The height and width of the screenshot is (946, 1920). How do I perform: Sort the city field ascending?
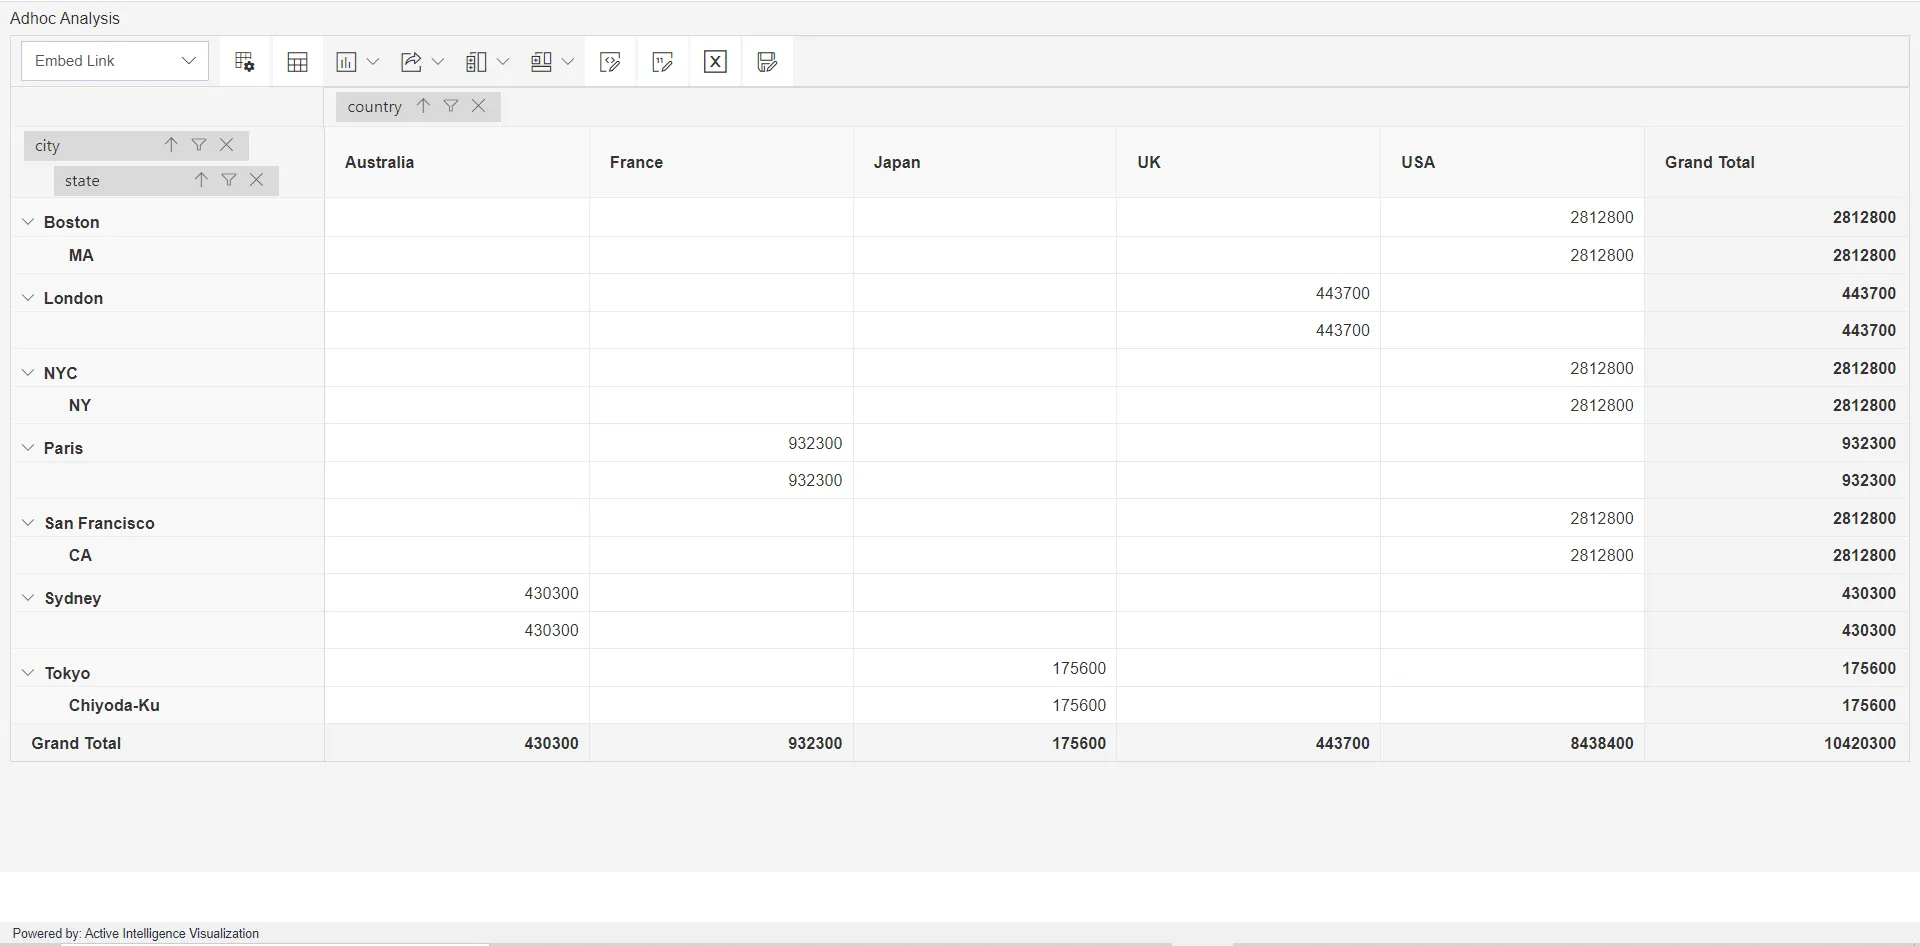[x=171, y=145]
